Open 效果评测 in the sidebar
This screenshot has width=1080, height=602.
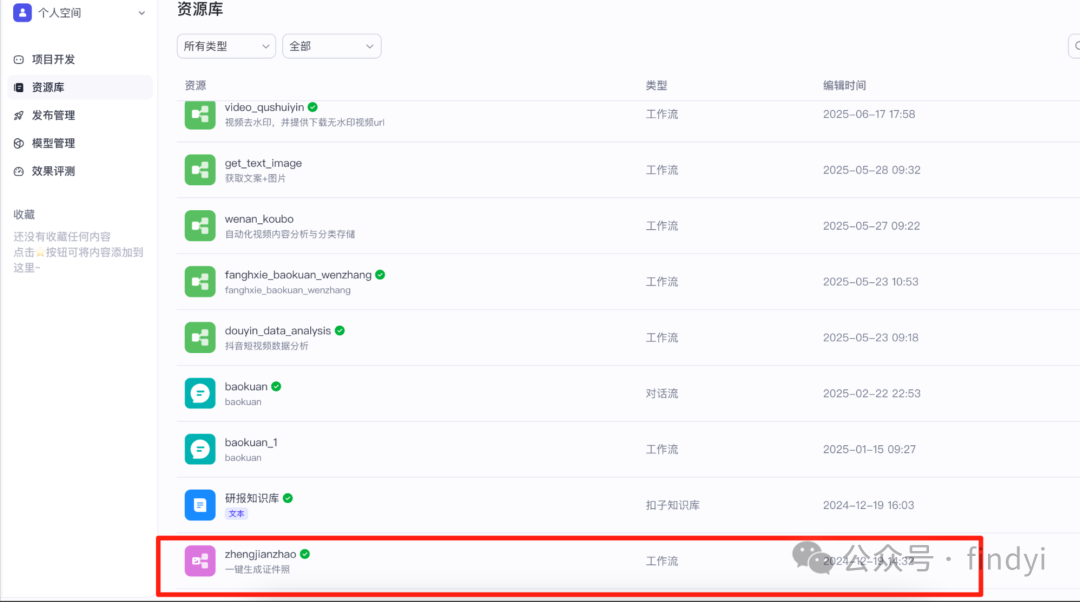(x=79, y=171)
